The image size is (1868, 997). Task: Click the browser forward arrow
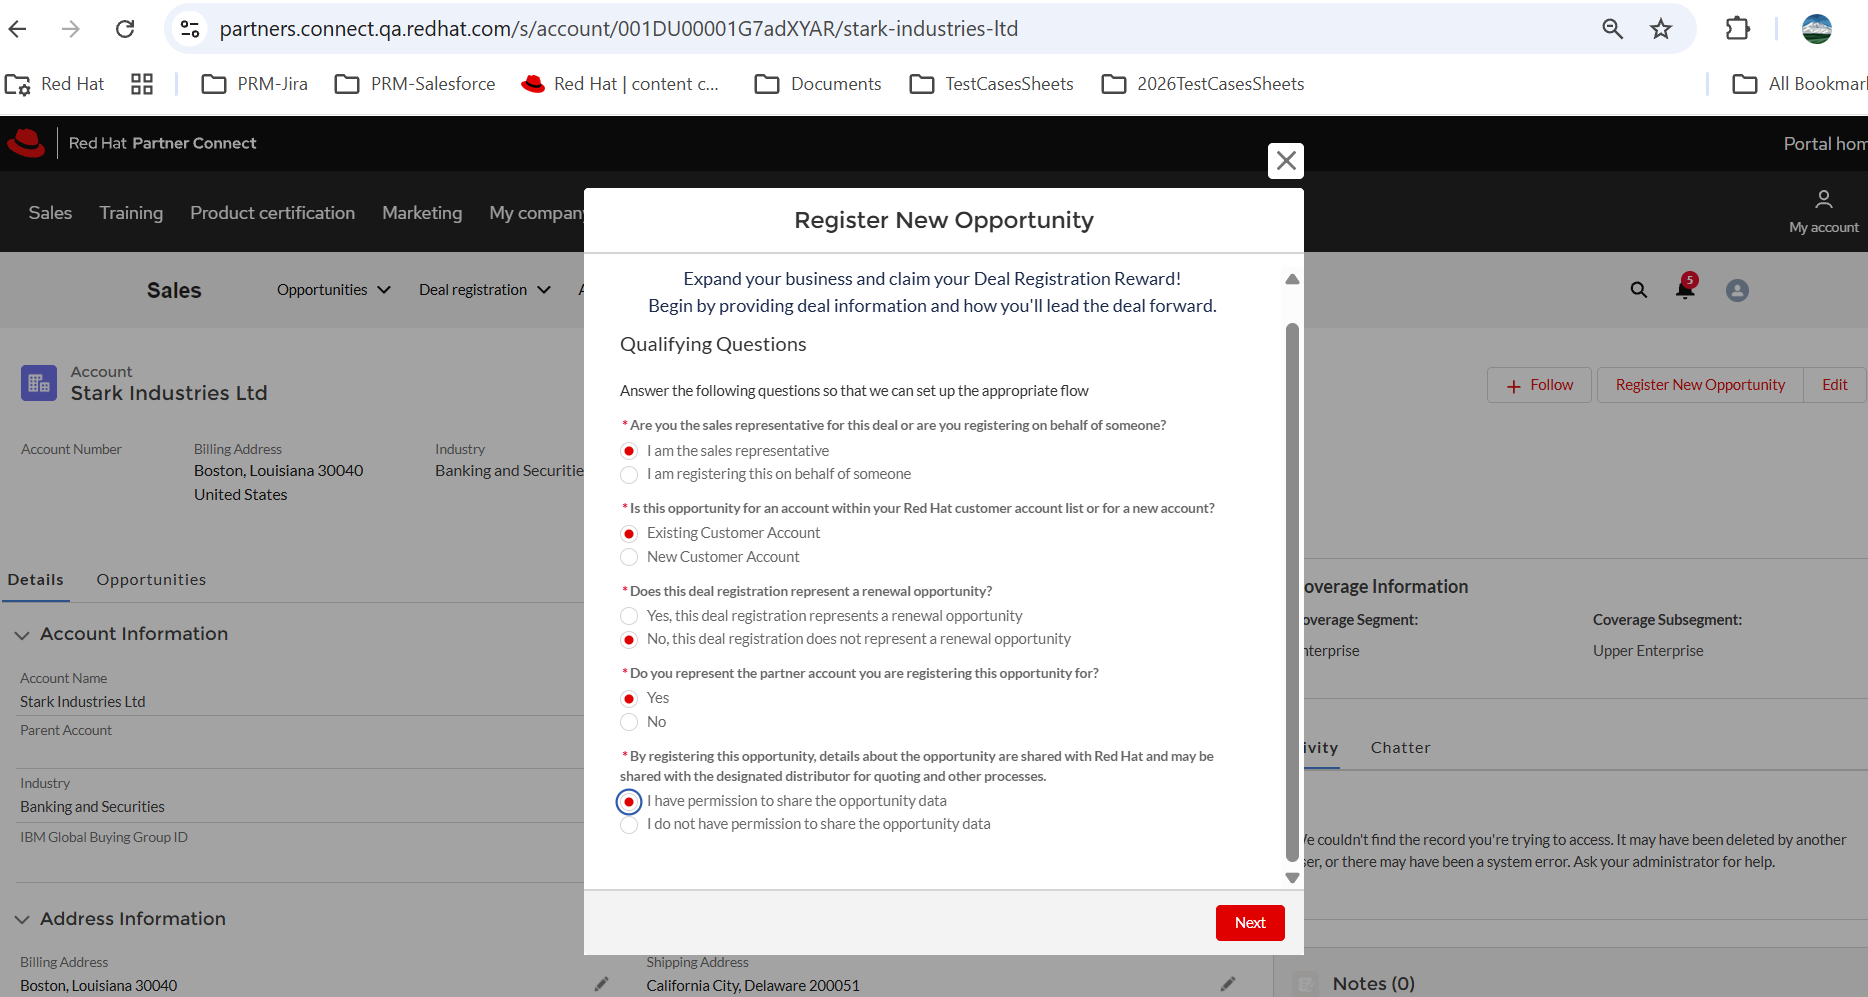point(70,29)
